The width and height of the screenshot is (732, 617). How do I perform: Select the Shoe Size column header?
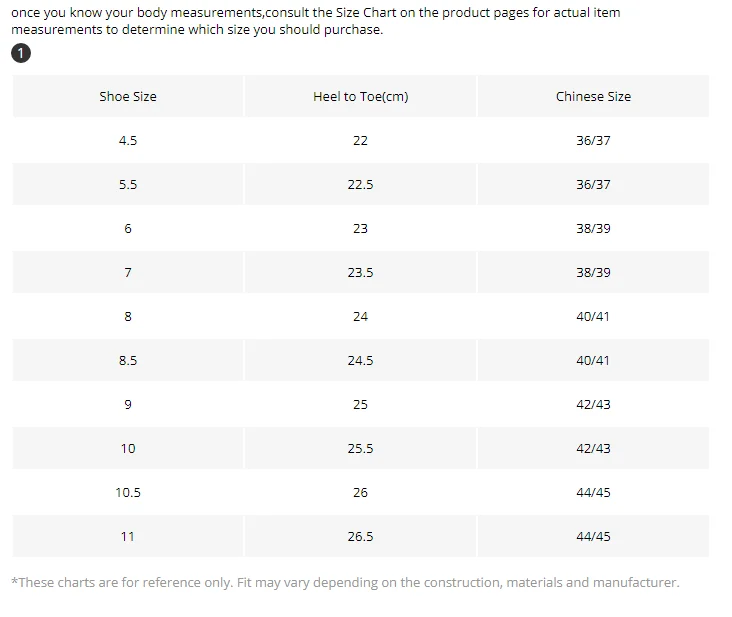pos(128,97)
